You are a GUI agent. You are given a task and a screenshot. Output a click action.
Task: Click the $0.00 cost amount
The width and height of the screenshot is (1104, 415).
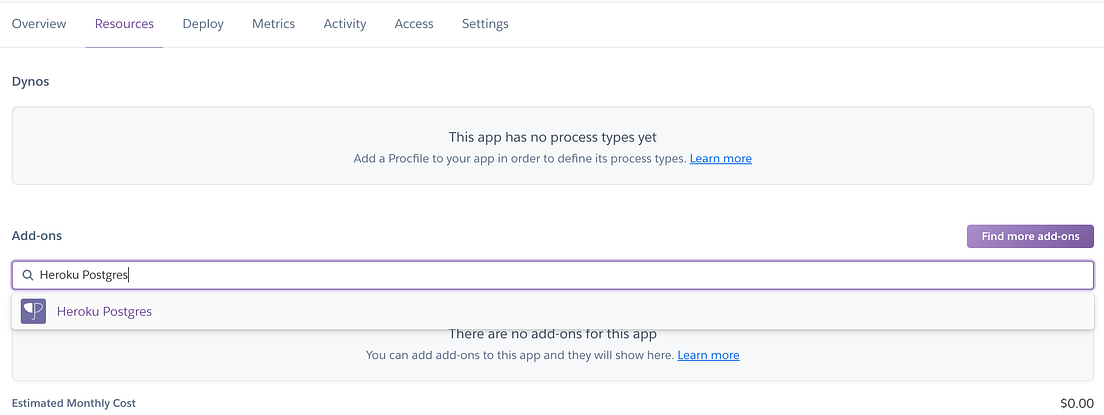coord(1076,403)
